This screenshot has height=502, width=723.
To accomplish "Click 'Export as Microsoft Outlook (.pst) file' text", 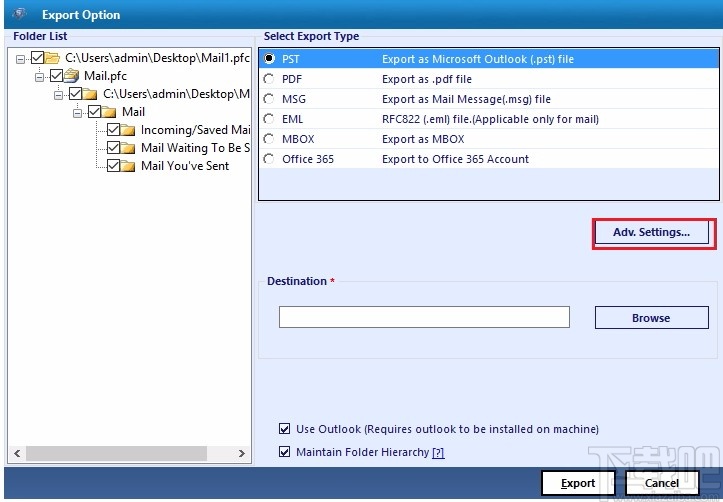I will [478, 59].
